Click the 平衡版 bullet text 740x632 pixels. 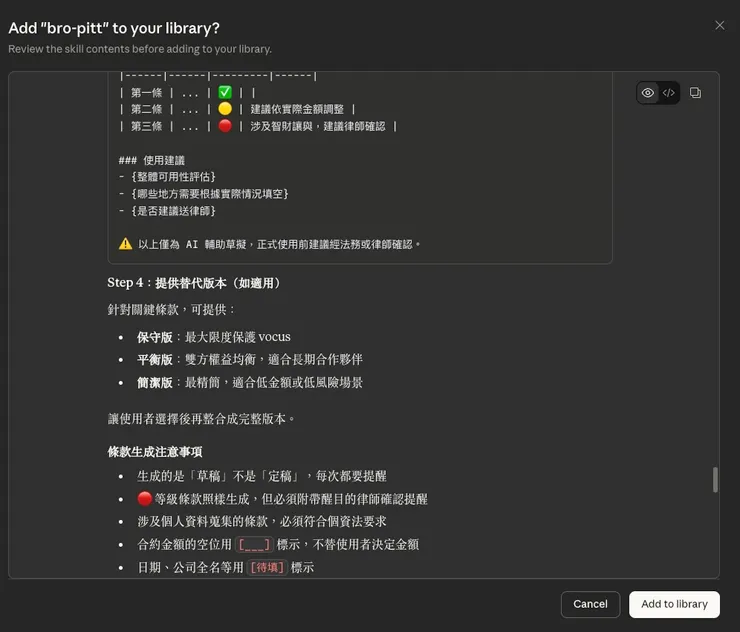tap(250, 360)
